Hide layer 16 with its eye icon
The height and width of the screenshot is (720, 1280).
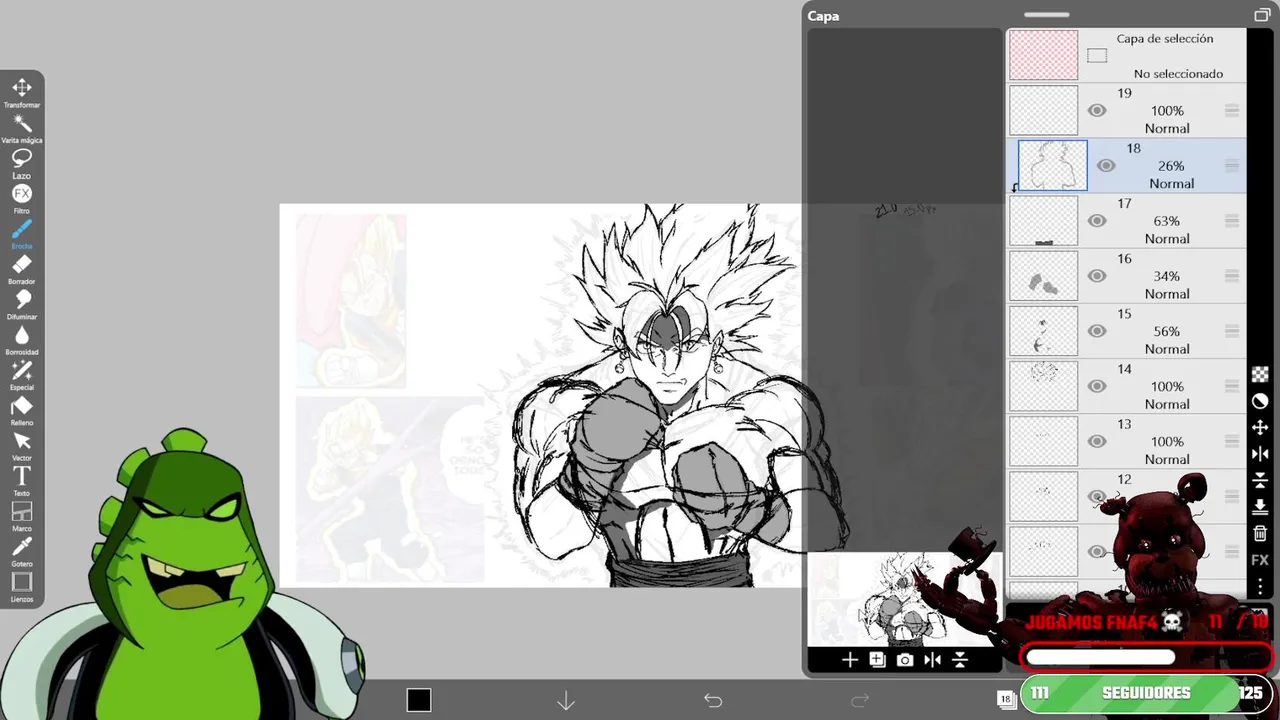1097,276
